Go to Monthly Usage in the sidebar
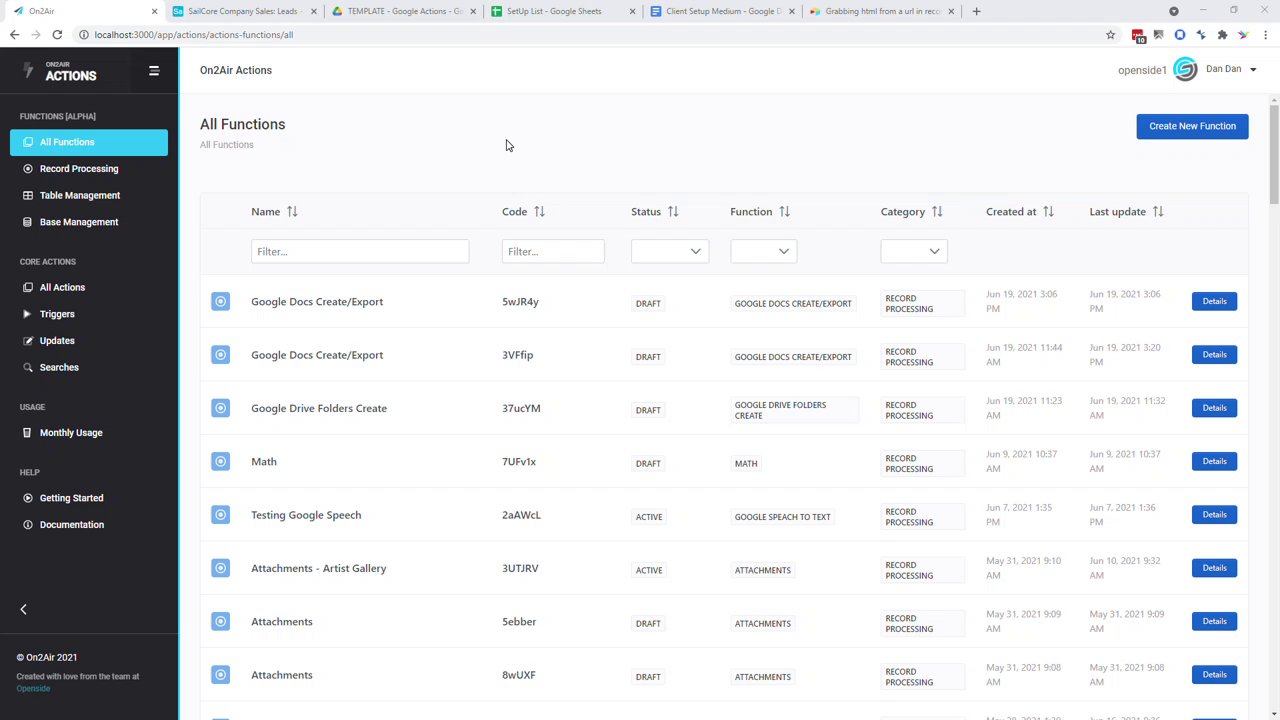Viewport: 1280px width, 720px height. (x=71, y=433)
